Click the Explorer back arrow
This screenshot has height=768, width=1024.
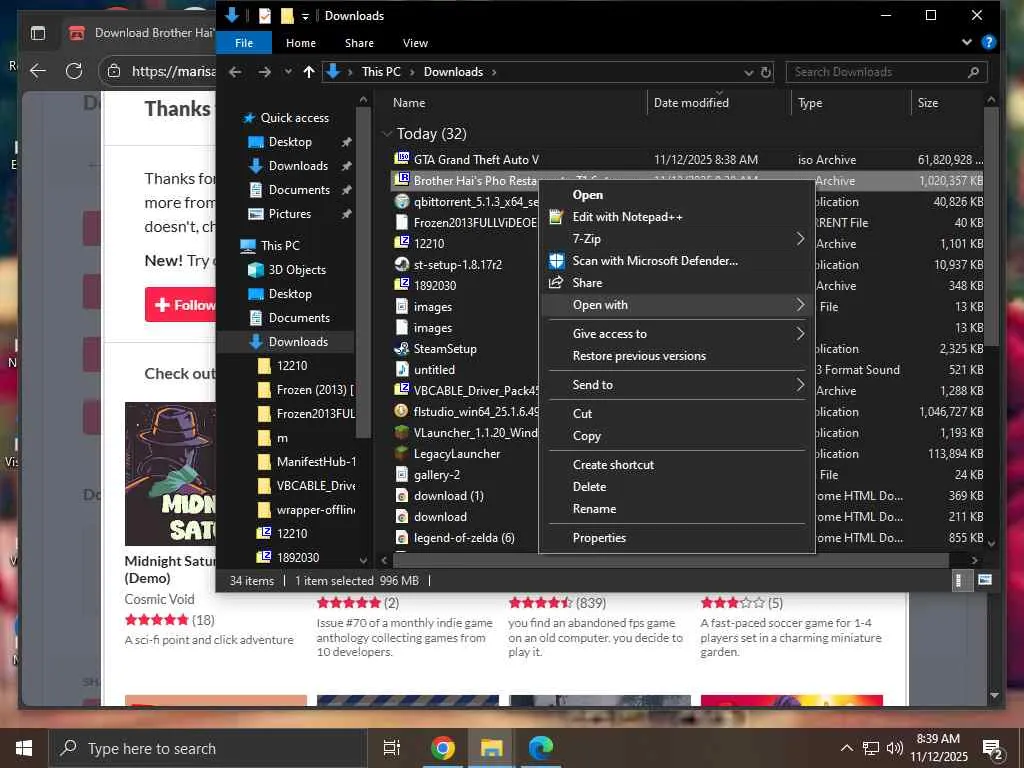(x=236, y=72)
